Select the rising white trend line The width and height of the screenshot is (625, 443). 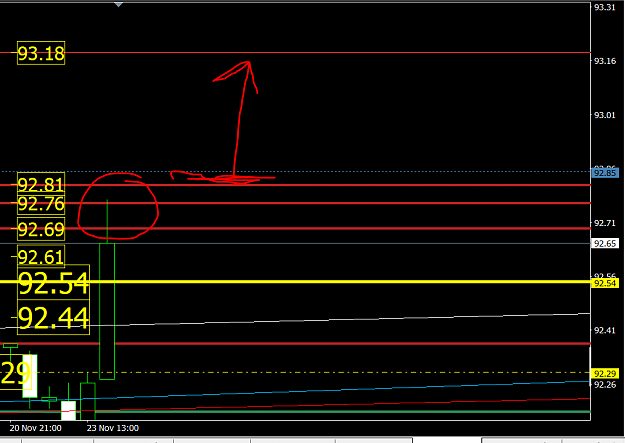pos(295,321)
